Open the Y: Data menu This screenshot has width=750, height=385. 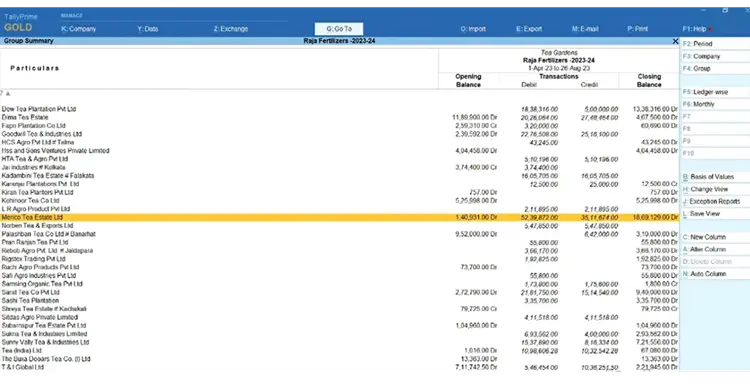tap(147, 29)
